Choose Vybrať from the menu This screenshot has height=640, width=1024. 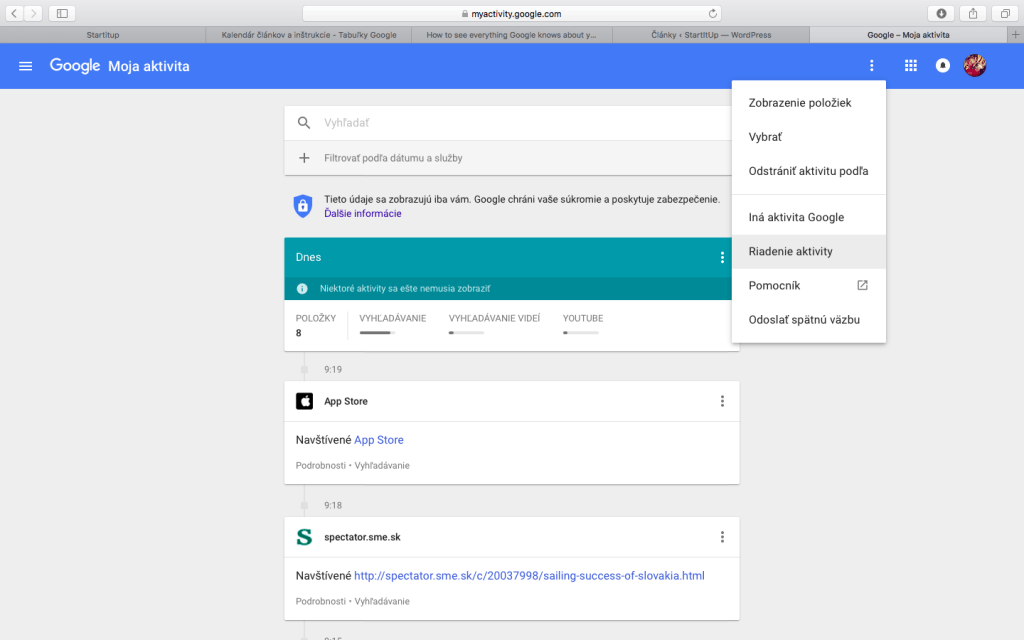tap(808, 137)
